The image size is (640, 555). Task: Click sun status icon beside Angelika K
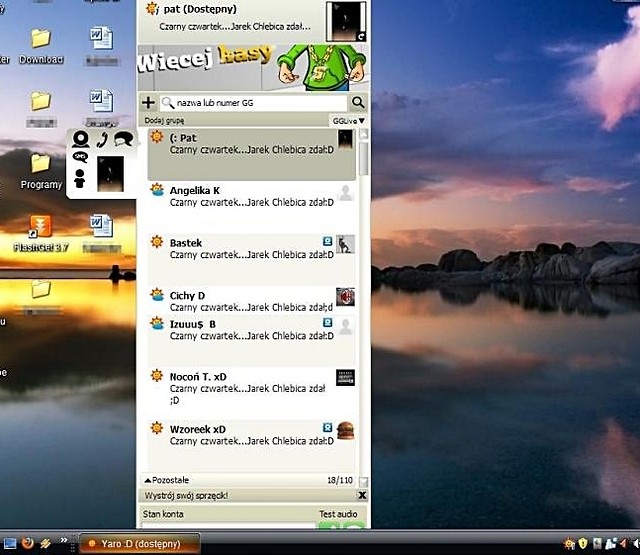[157, 190]
